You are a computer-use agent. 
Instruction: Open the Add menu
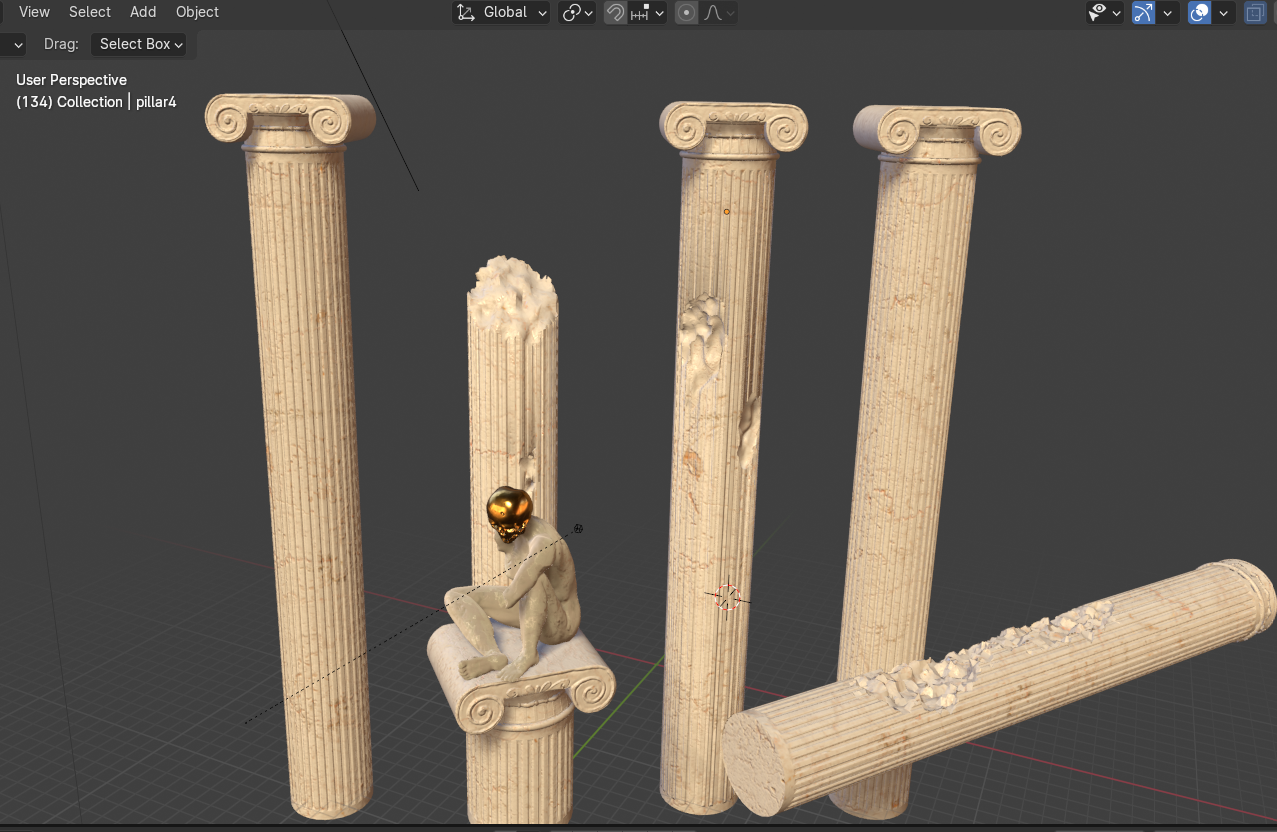tap(143, 12)
